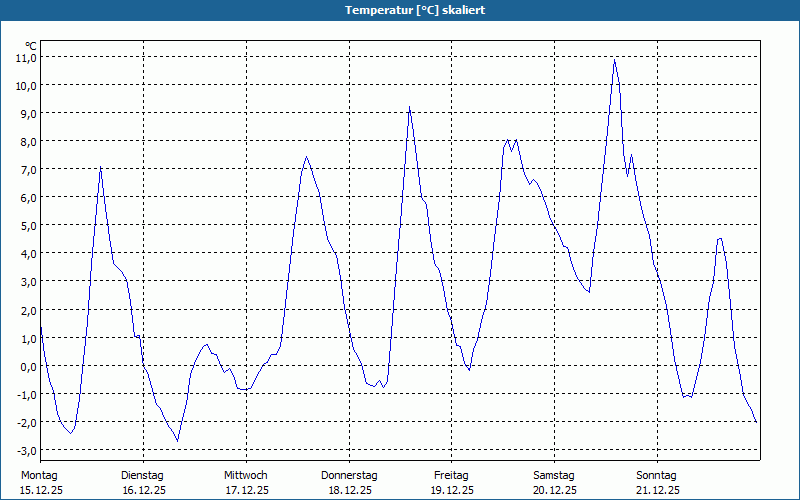Click the '20.12.25' date label
This screenshot has height=500, width=800.
pos(555,491)
